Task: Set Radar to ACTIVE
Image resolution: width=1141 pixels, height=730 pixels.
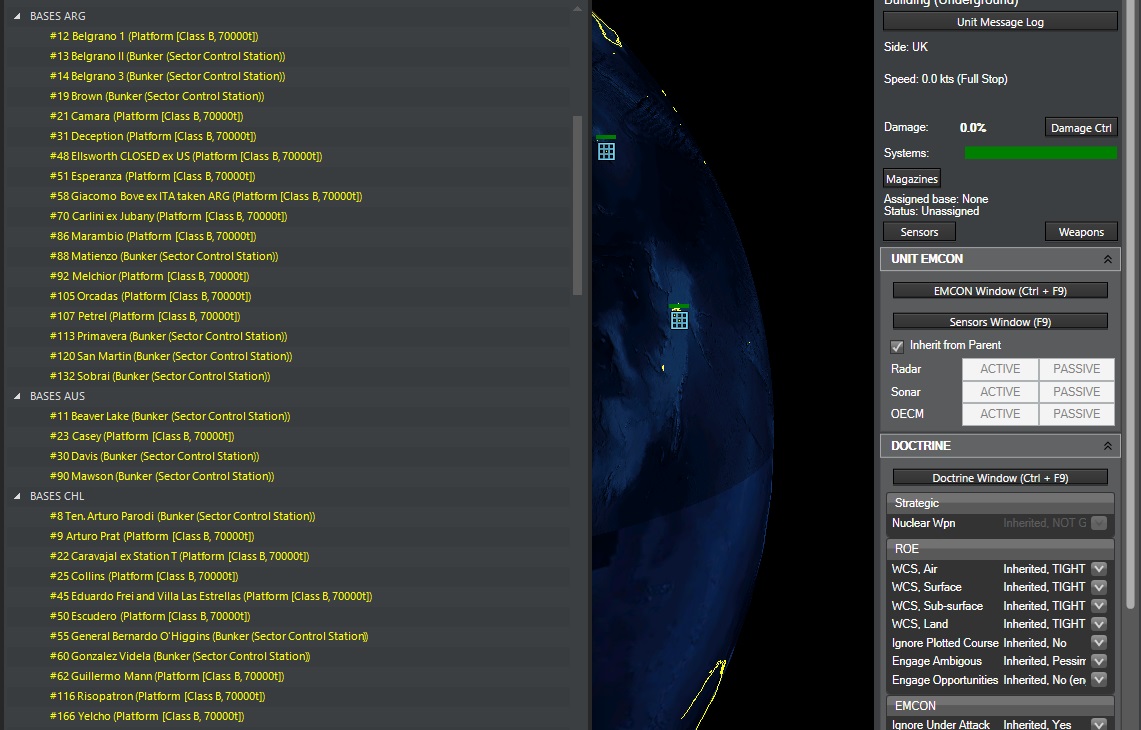Action: pyautogui.click(x=1000, y=369)
